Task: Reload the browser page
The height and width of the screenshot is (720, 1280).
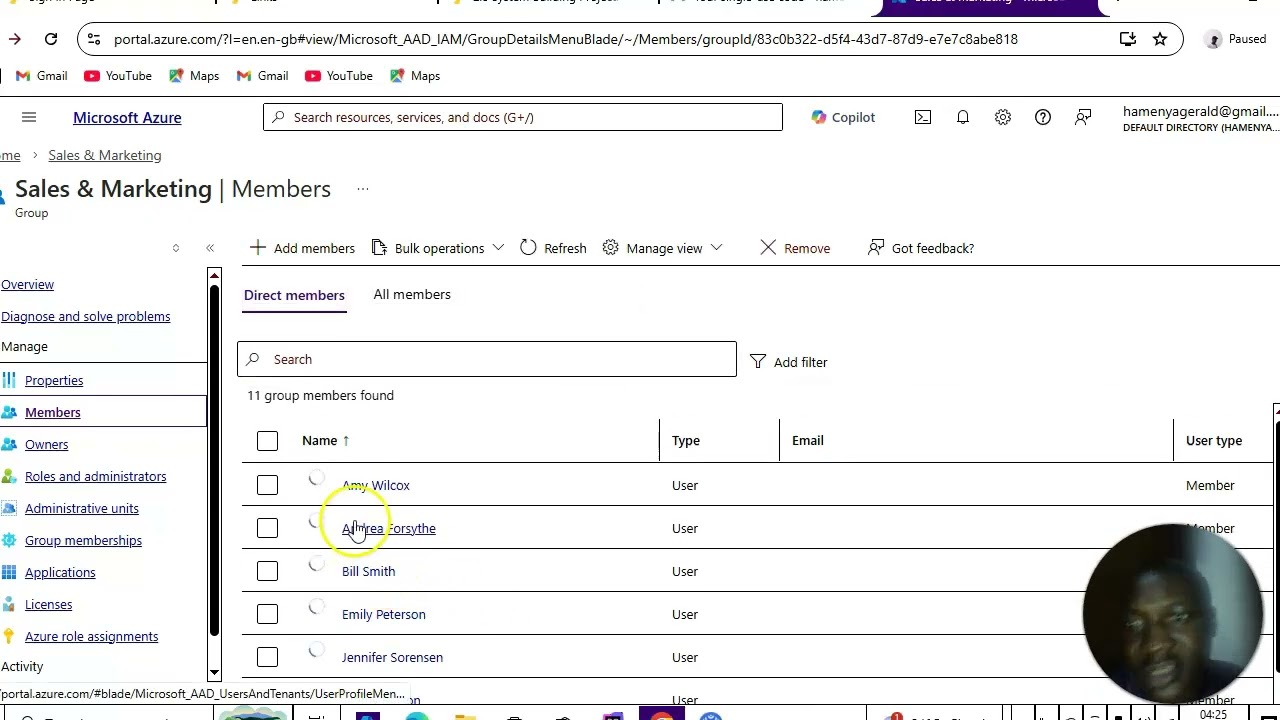Action: coord(51,39)
